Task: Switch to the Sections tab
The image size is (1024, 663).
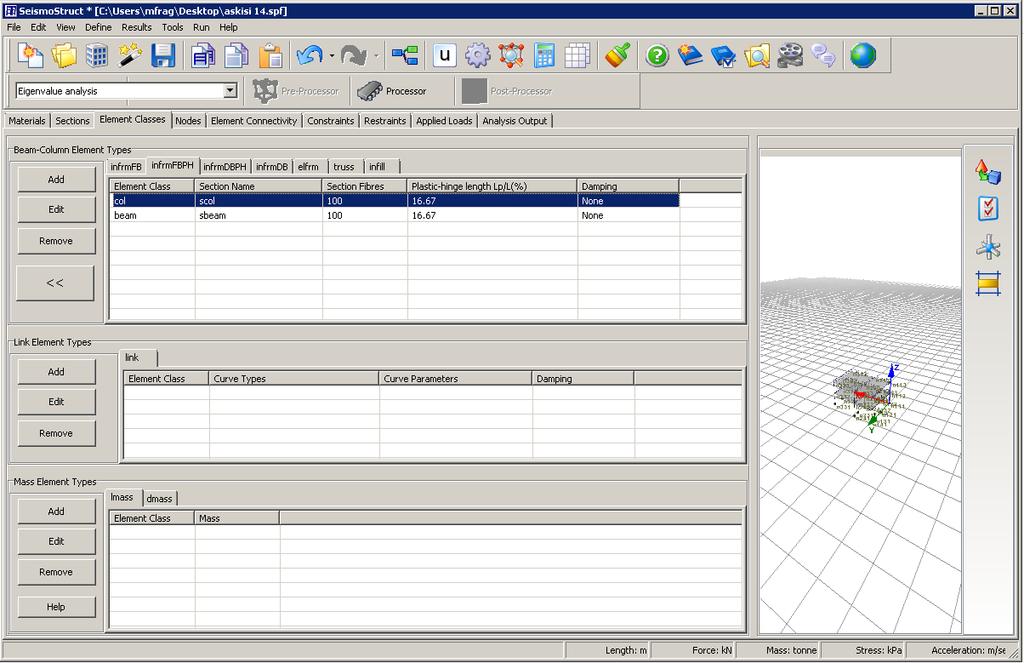Action: (72, 121)
